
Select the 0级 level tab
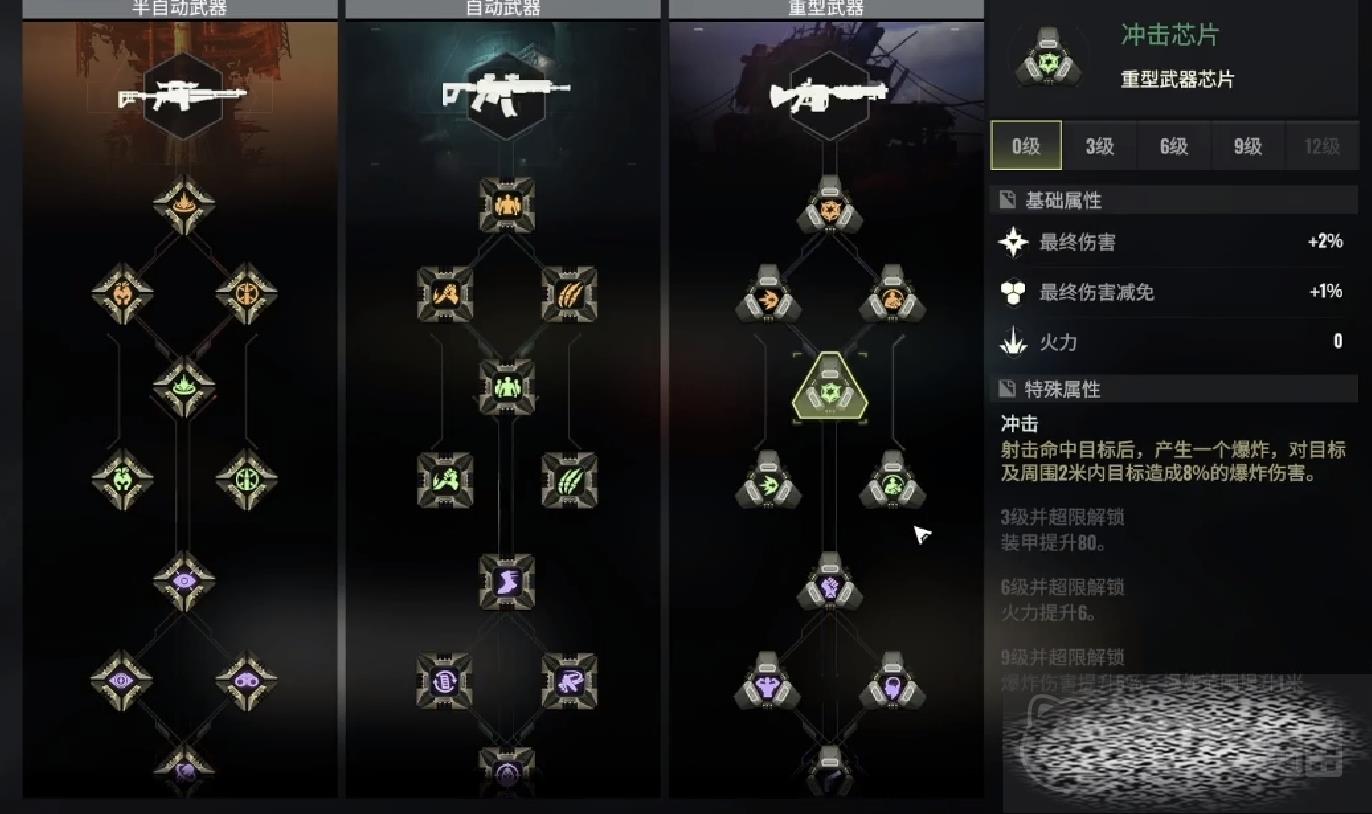[x=1026, y=147]
